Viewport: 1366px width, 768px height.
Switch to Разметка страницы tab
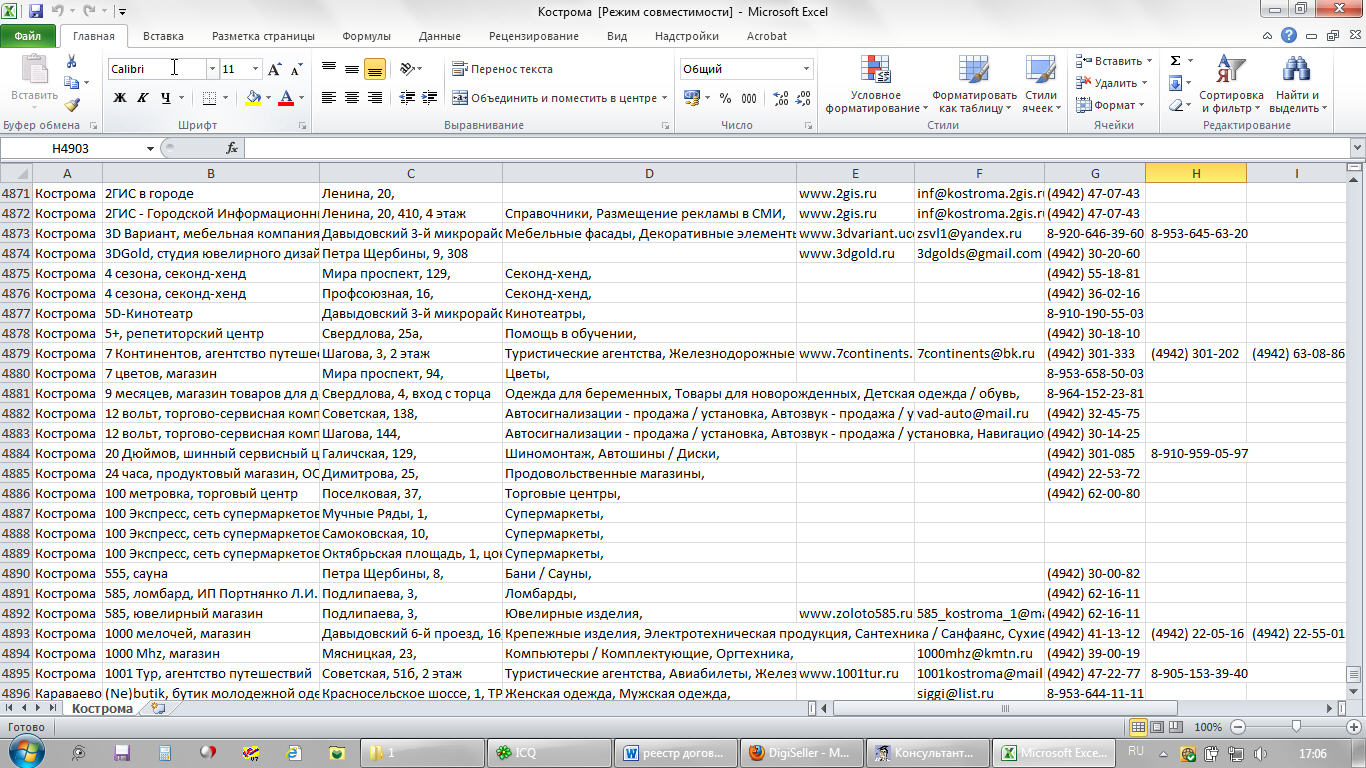click(263, 36)
